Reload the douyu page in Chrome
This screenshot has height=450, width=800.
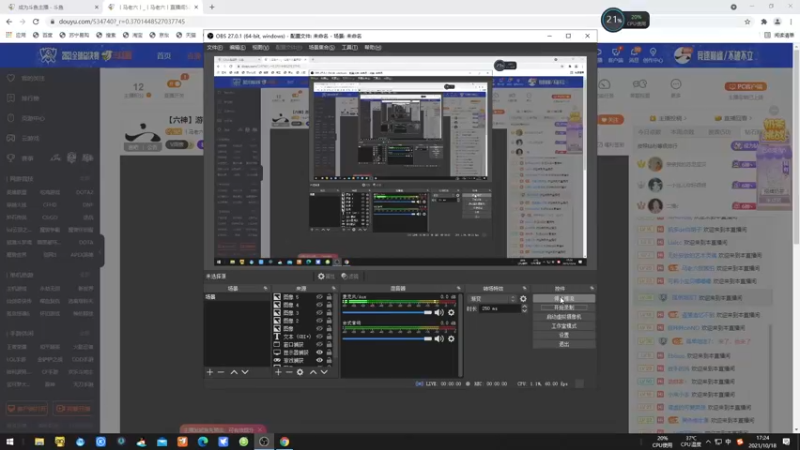pos(36,21)
